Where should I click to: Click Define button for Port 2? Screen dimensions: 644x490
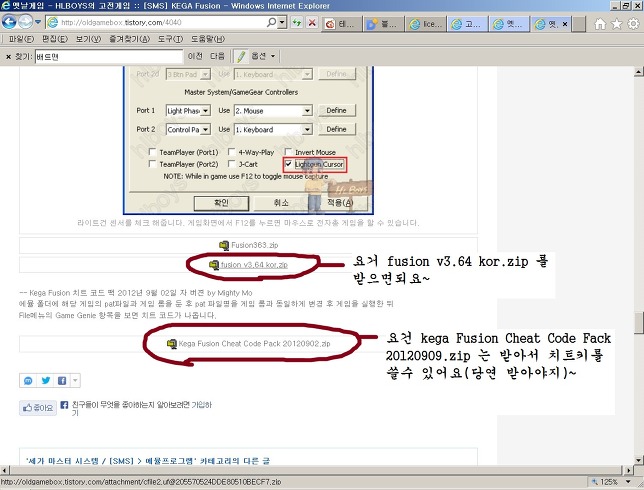coord(336,129)
